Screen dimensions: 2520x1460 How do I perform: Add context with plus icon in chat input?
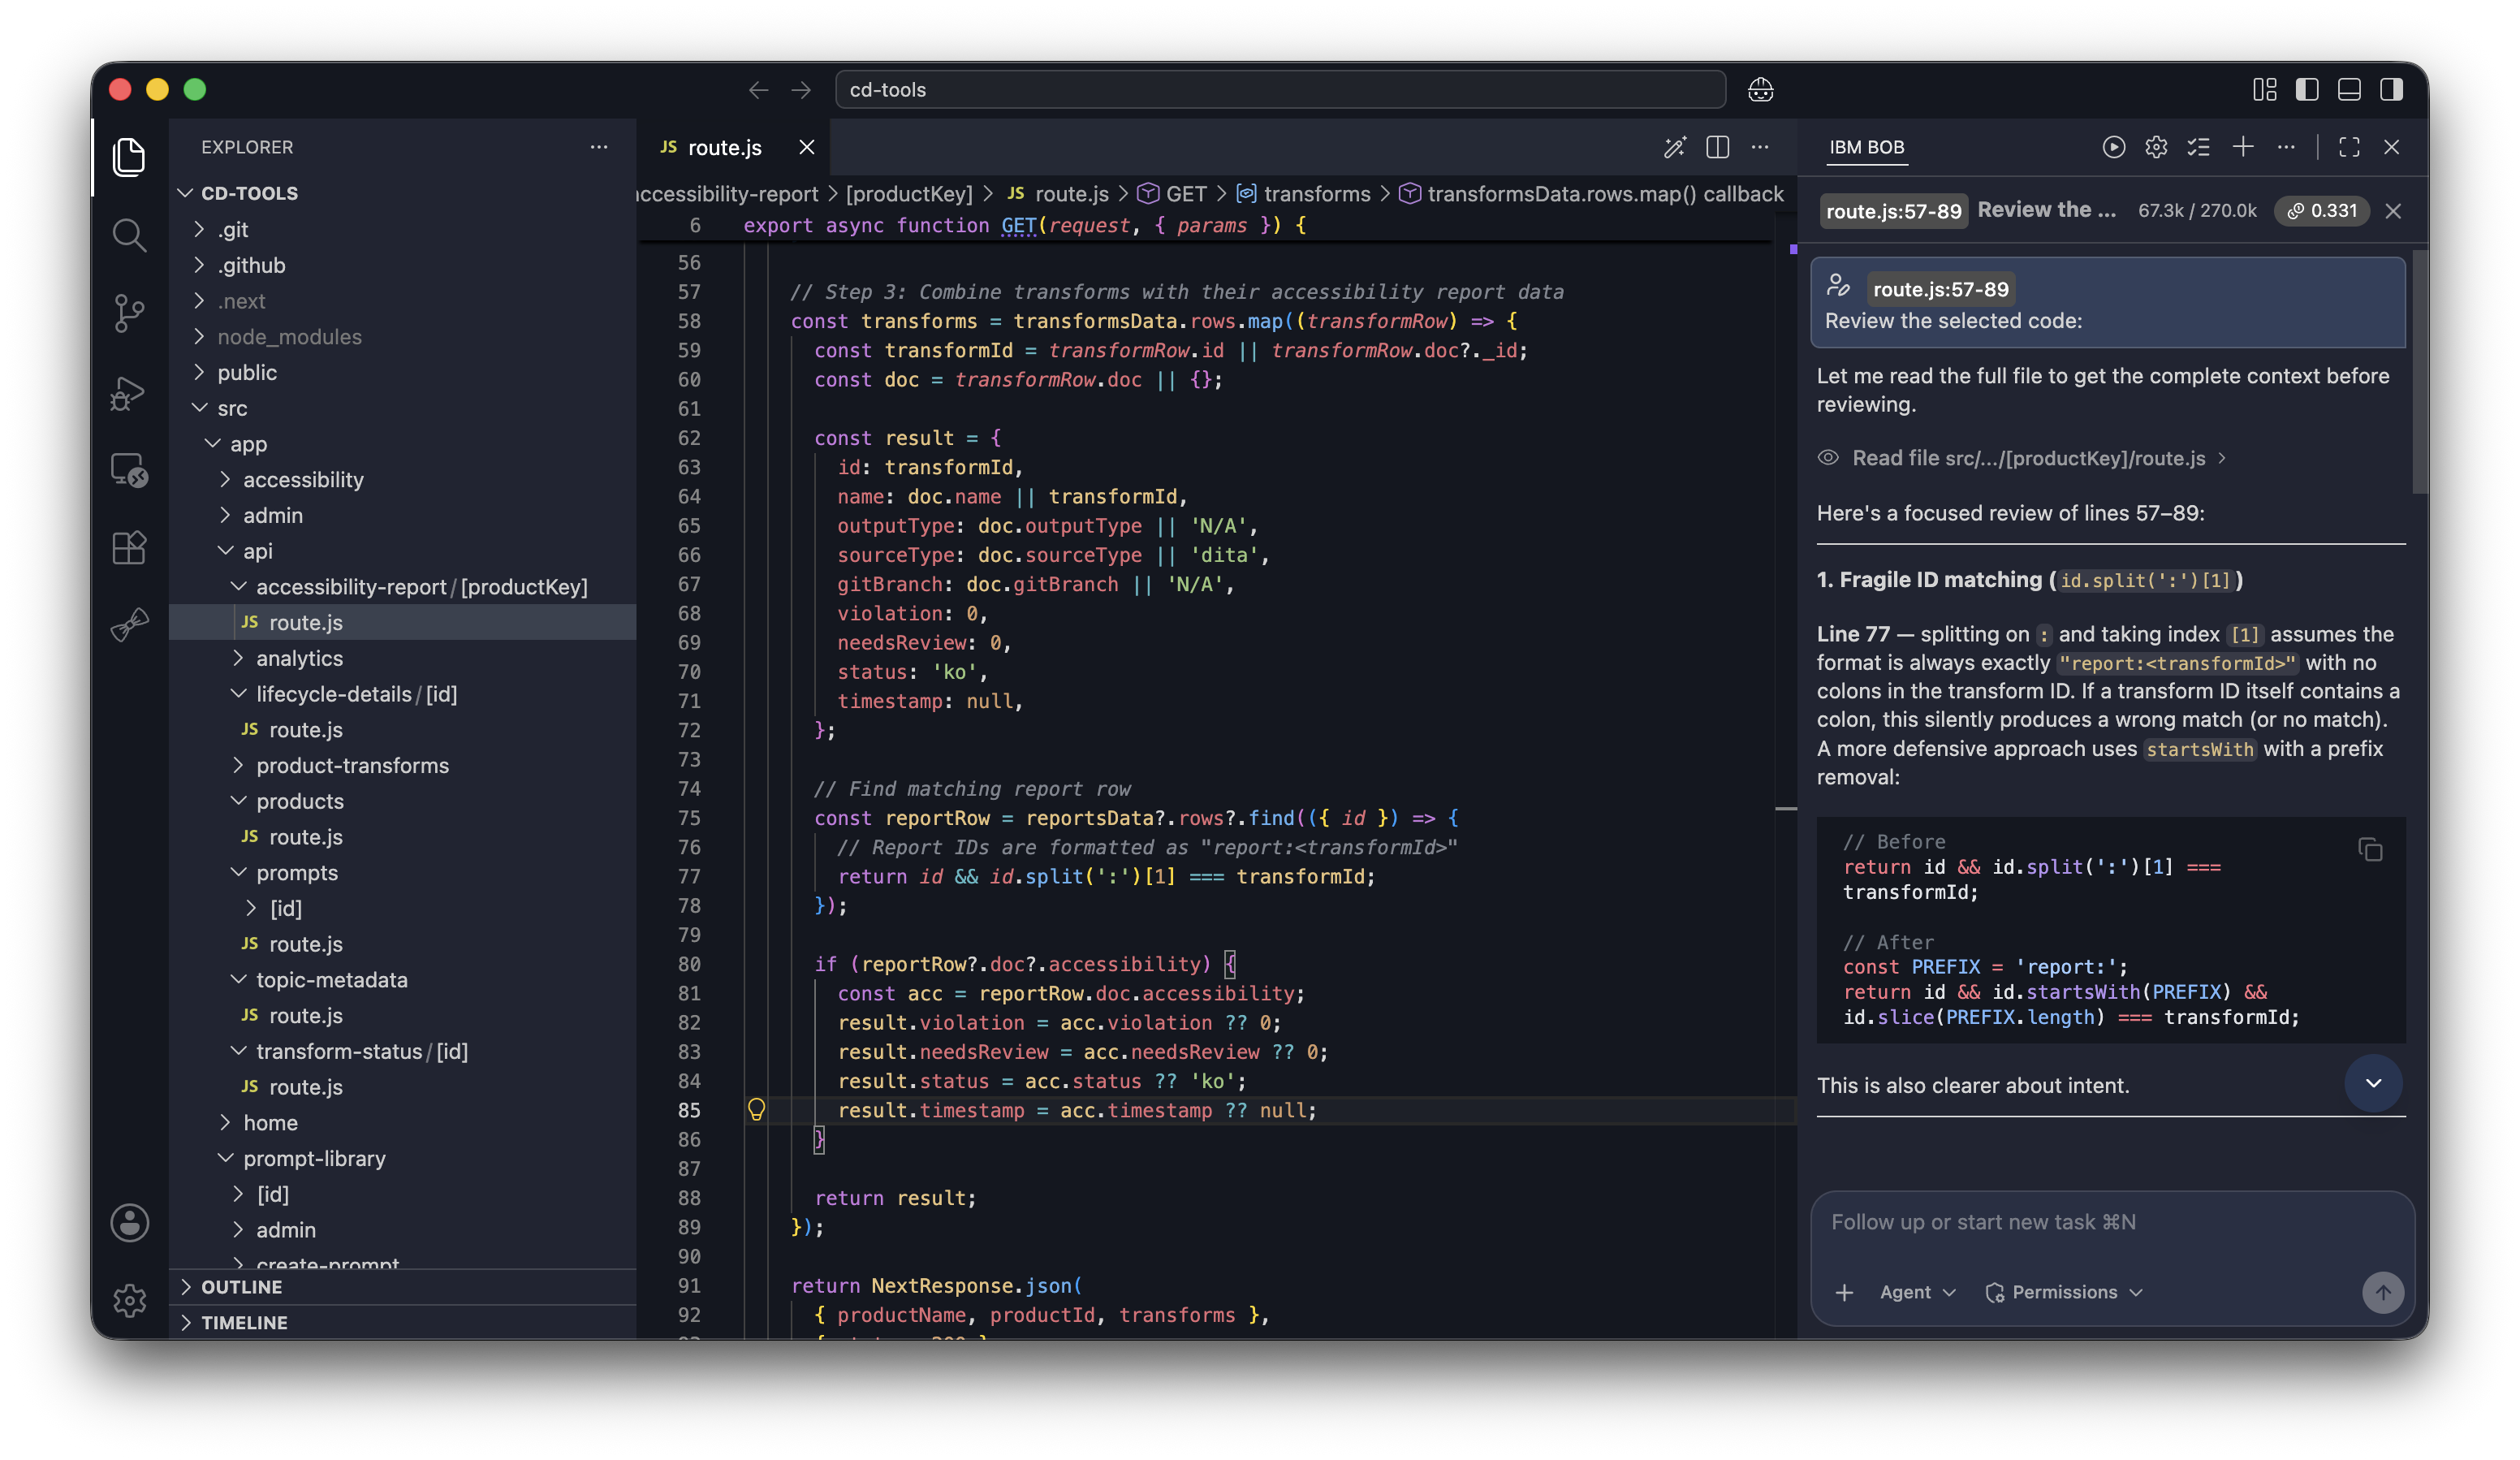(x=1844, y=1292)
